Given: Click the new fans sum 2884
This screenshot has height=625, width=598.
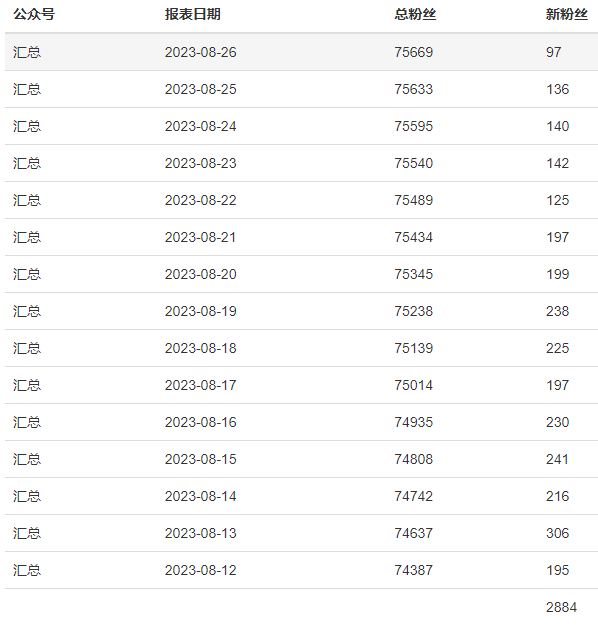Looking at the screenshot, I should click(x=561, y=607).
